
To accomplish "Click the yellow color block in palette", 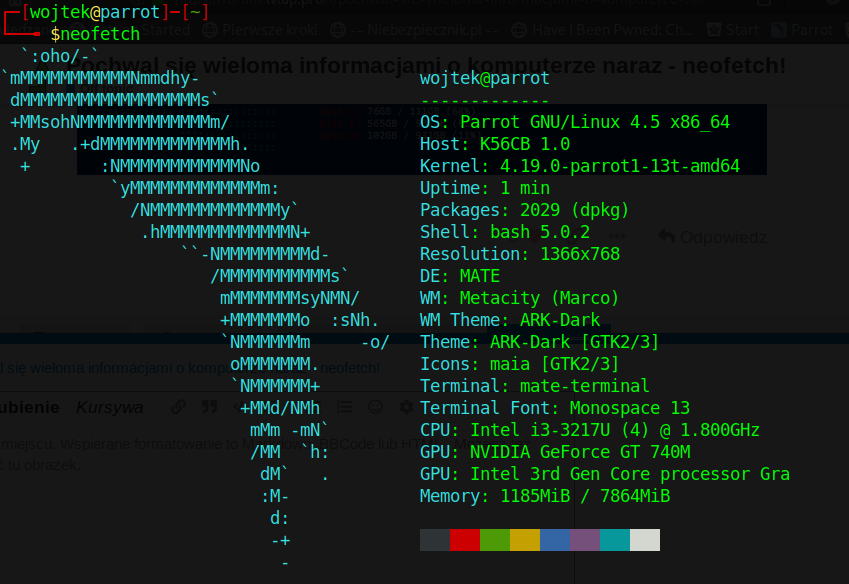I will (x=525, y=540).
